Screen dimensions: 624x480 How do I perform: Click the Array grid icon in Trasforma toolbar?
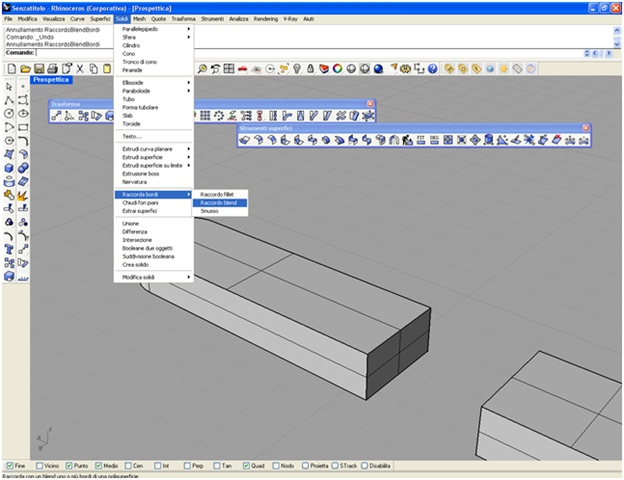(x=205, y=116)
